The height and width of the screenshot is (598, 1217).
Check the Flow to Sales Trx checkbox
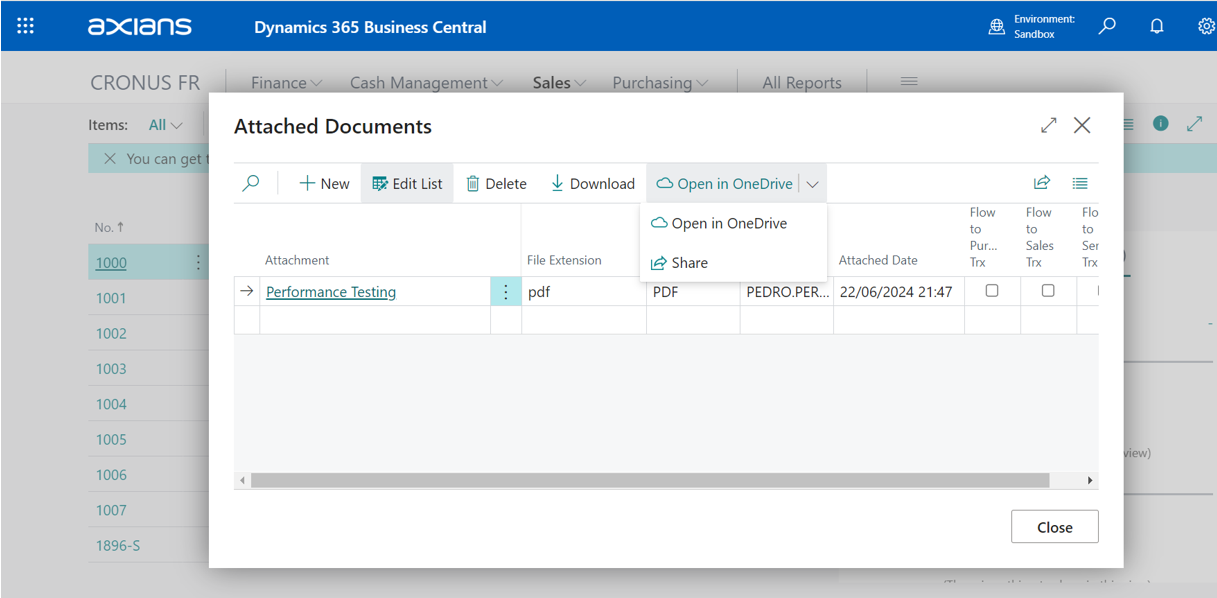point(1048,291)
